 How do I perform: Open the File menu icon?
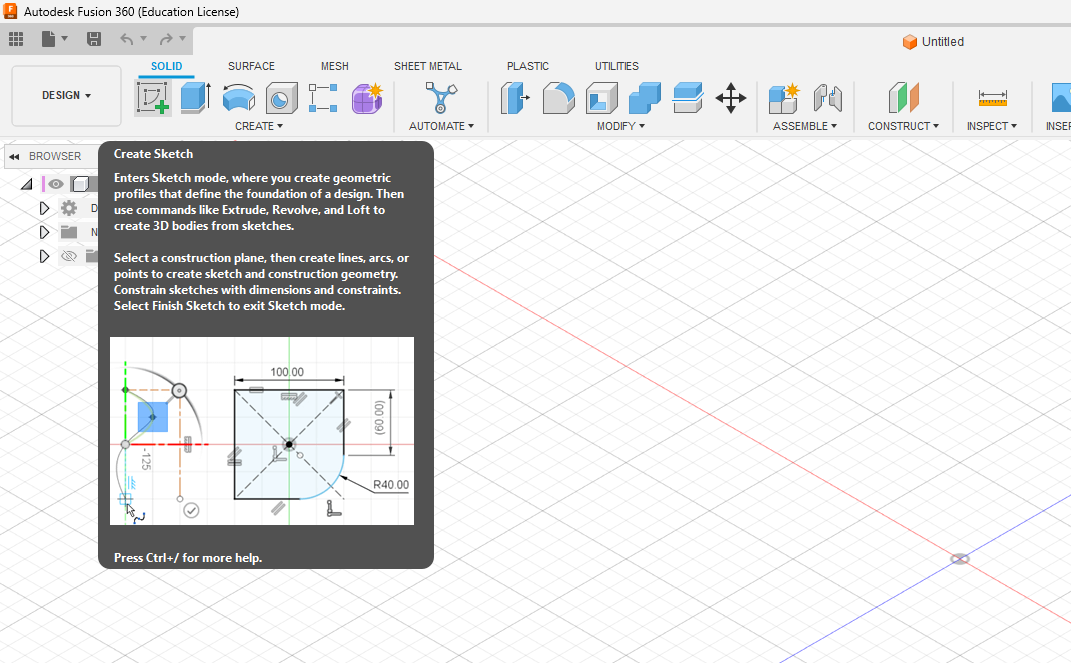48,39
